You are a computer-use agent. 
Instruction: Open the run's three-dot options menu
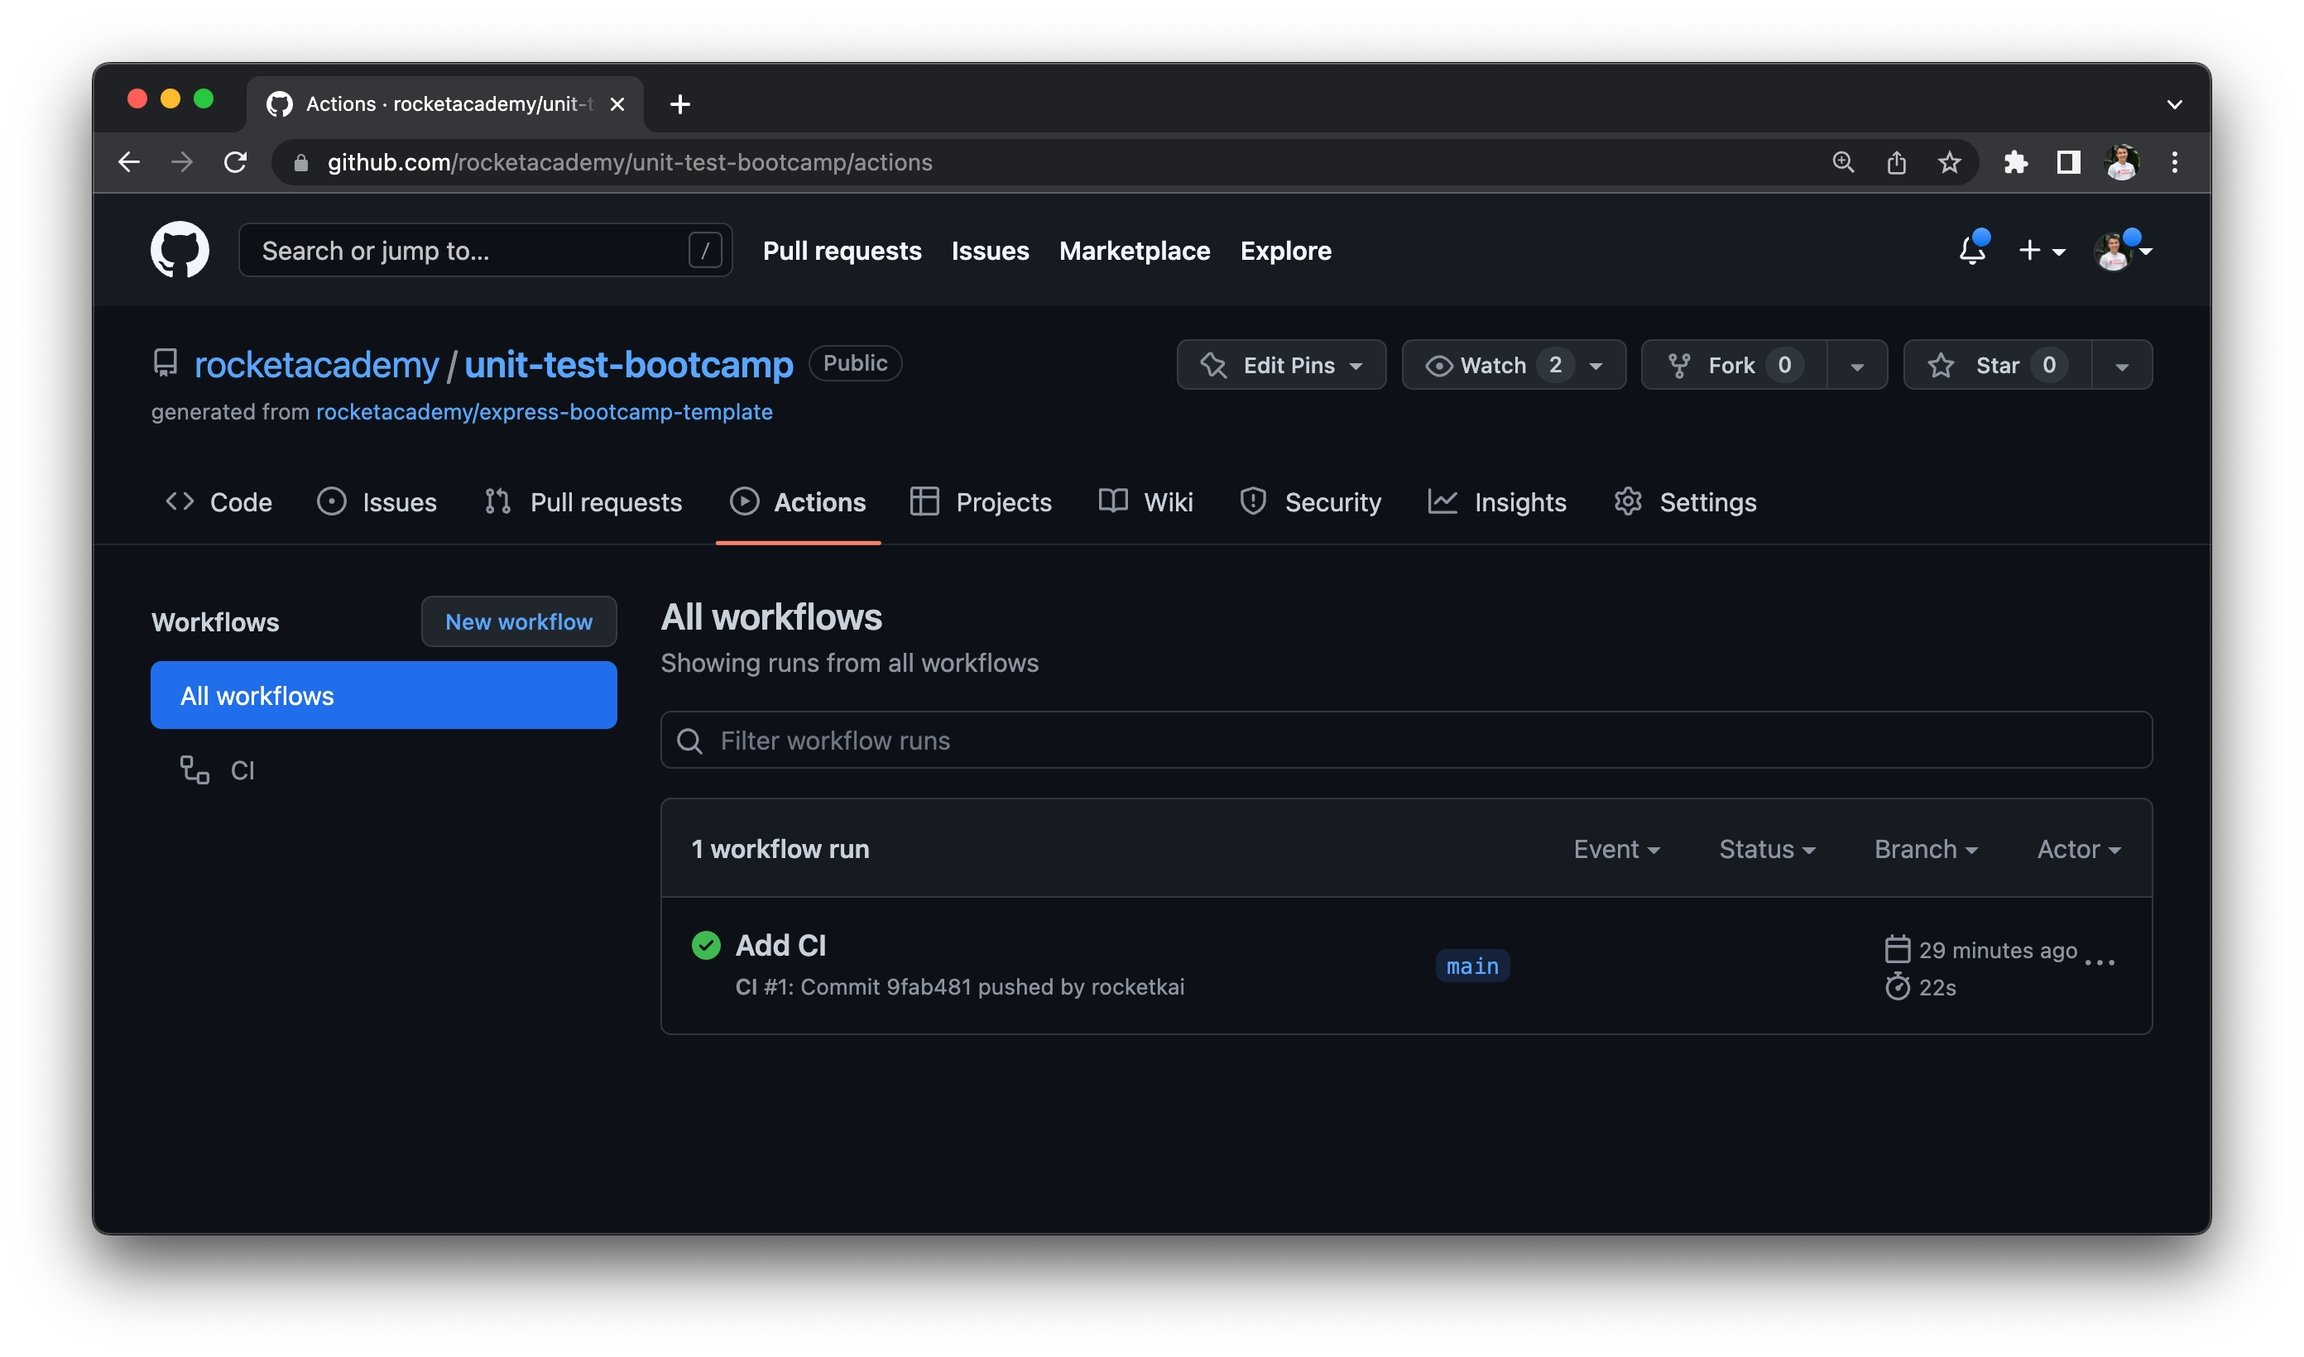tap(2099, 962)
